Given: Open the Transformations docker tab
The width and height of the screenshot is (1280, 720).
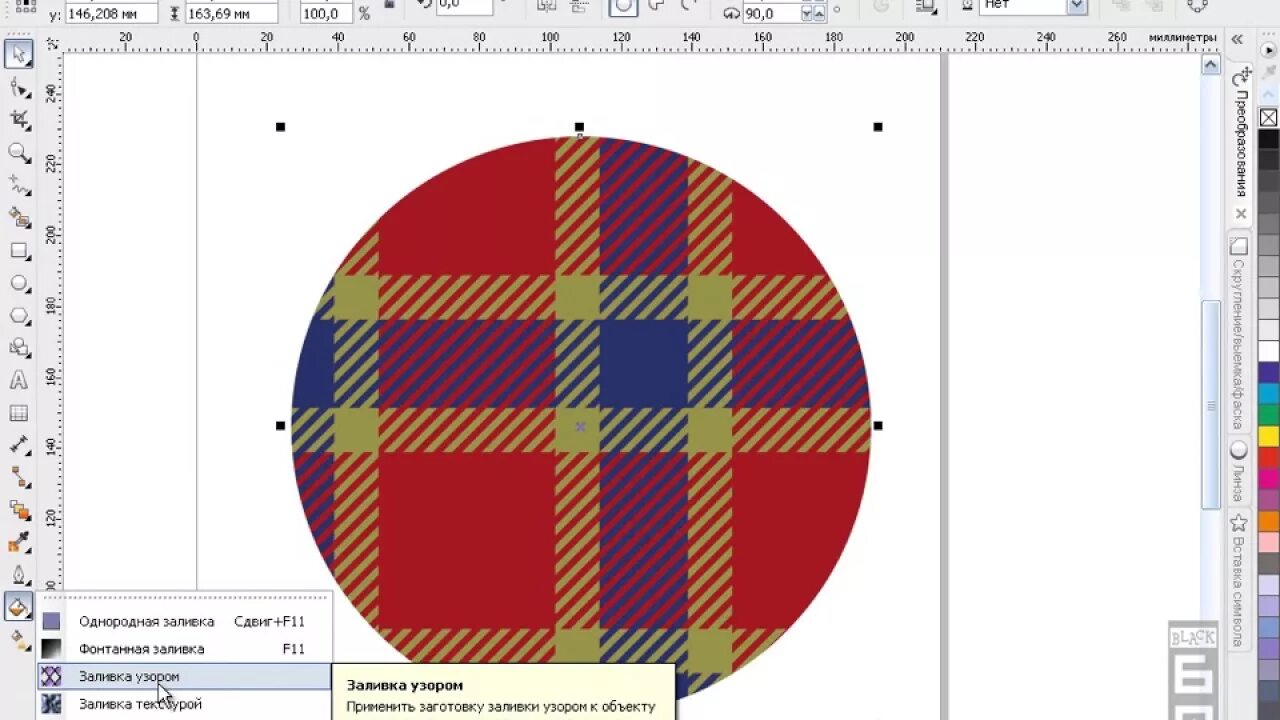Looking at the screenshot, I should pos(1241,145).
